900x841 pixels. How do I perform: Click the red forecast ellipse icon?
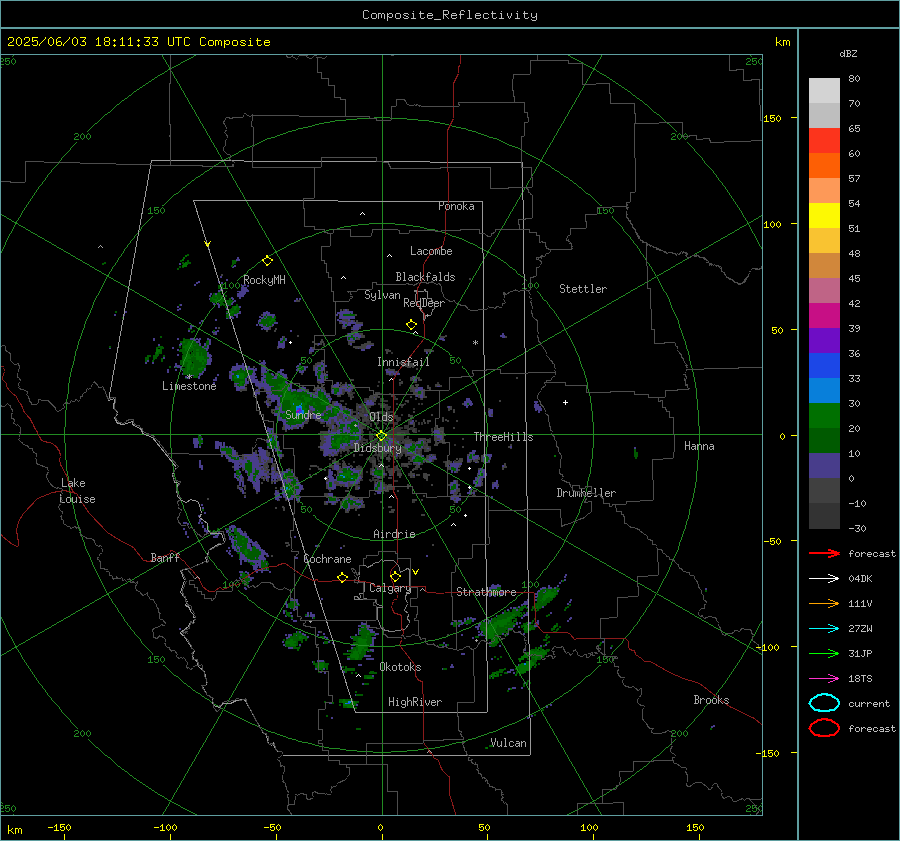click(824, 728)
